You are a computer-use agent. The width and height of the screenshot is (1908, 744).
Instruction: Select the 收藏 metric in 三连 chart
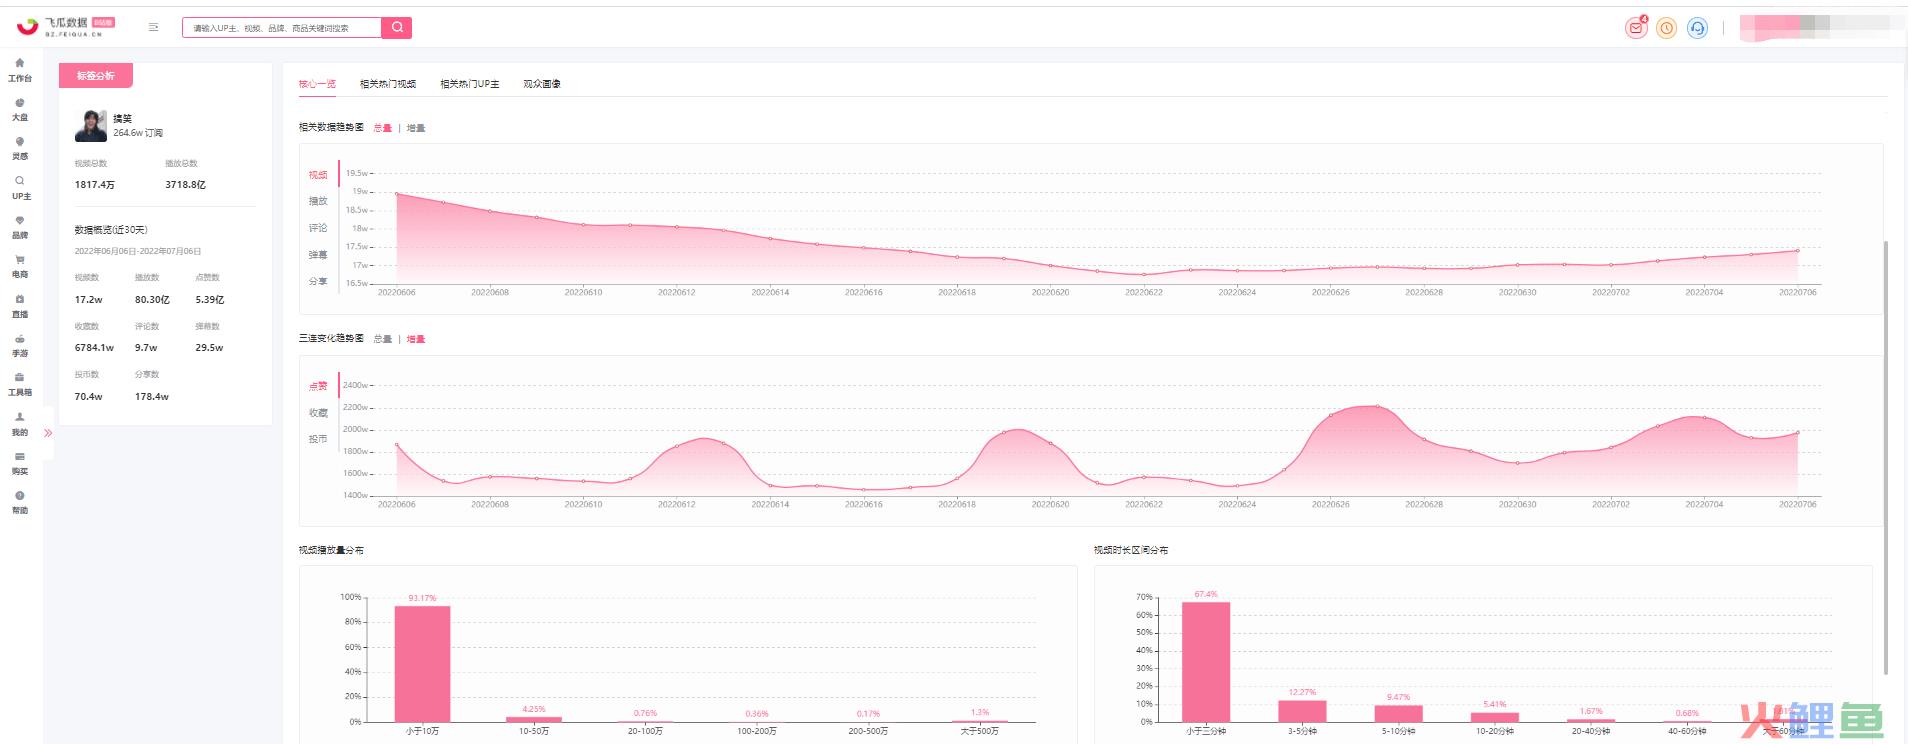[x=318, y=413]
